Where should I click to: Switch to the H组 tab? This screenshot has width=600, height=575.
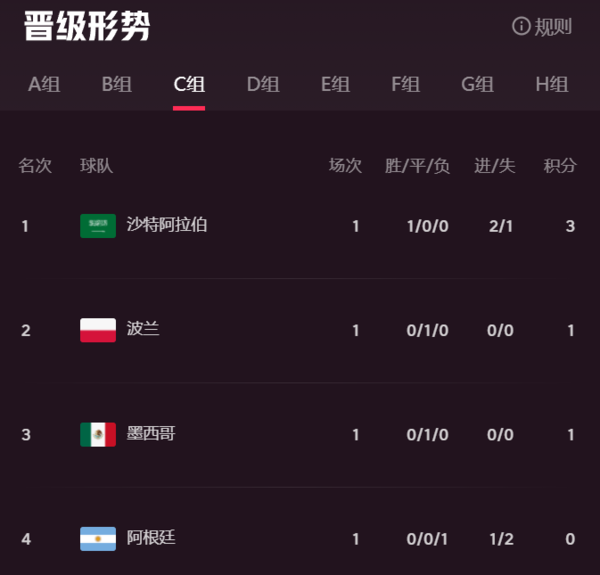pyautogui.click(x=552, y=85)
